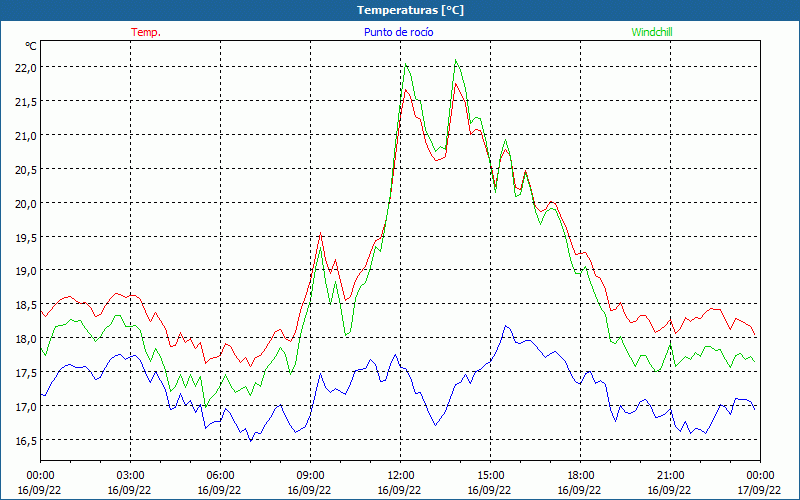Click the 18:00 time axis label
The height and width of the screenshot is (500, 800).
click(x=581, y=476)
